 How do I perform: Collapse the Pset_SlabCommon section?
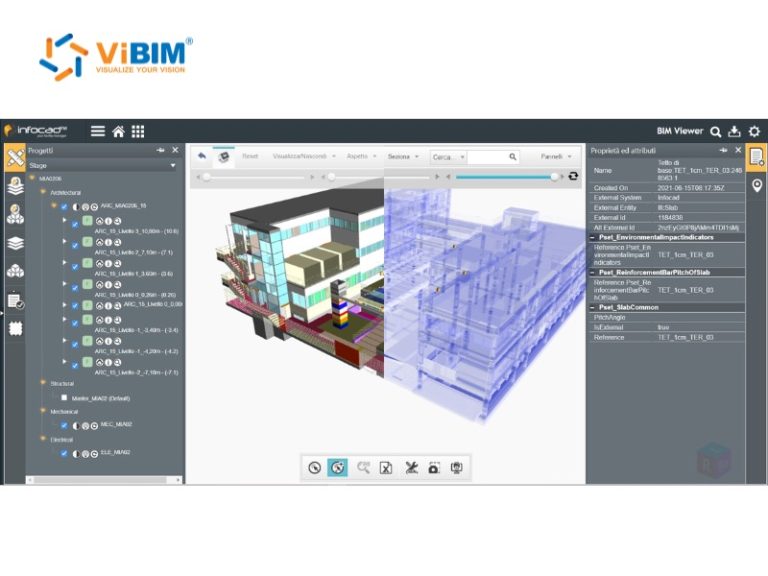tap(592, 308)
